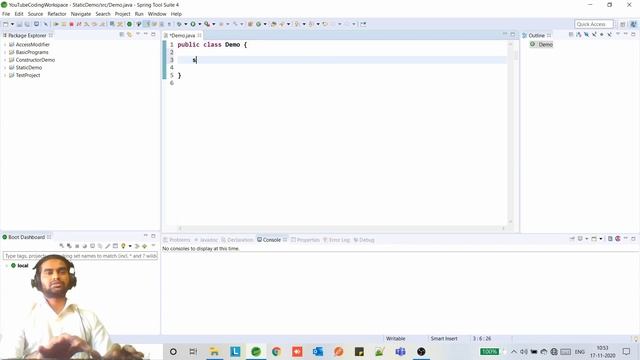Open the New toolbar dropdown arrow

point(12,24)
